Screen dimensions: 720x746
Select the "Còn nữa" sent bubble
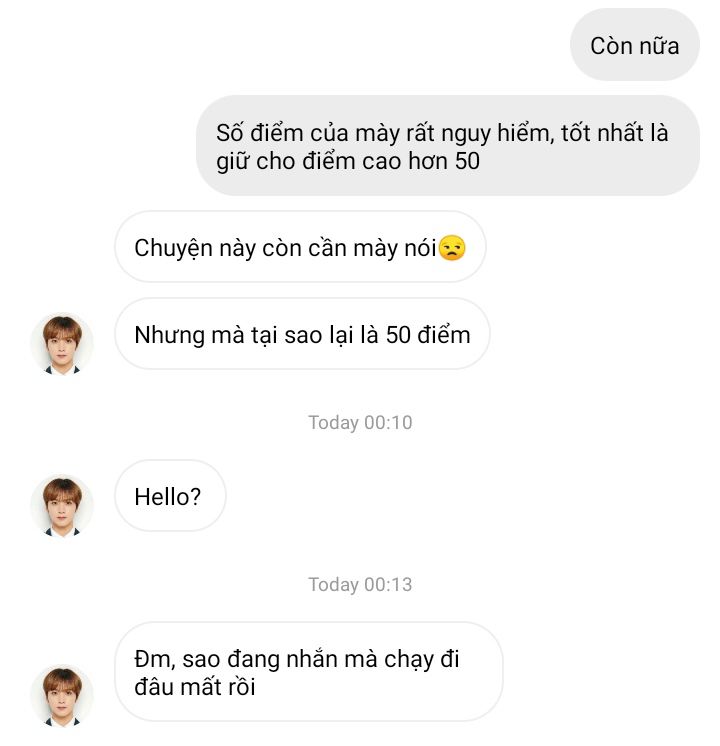pyautogui.click(x=634, y=45)
